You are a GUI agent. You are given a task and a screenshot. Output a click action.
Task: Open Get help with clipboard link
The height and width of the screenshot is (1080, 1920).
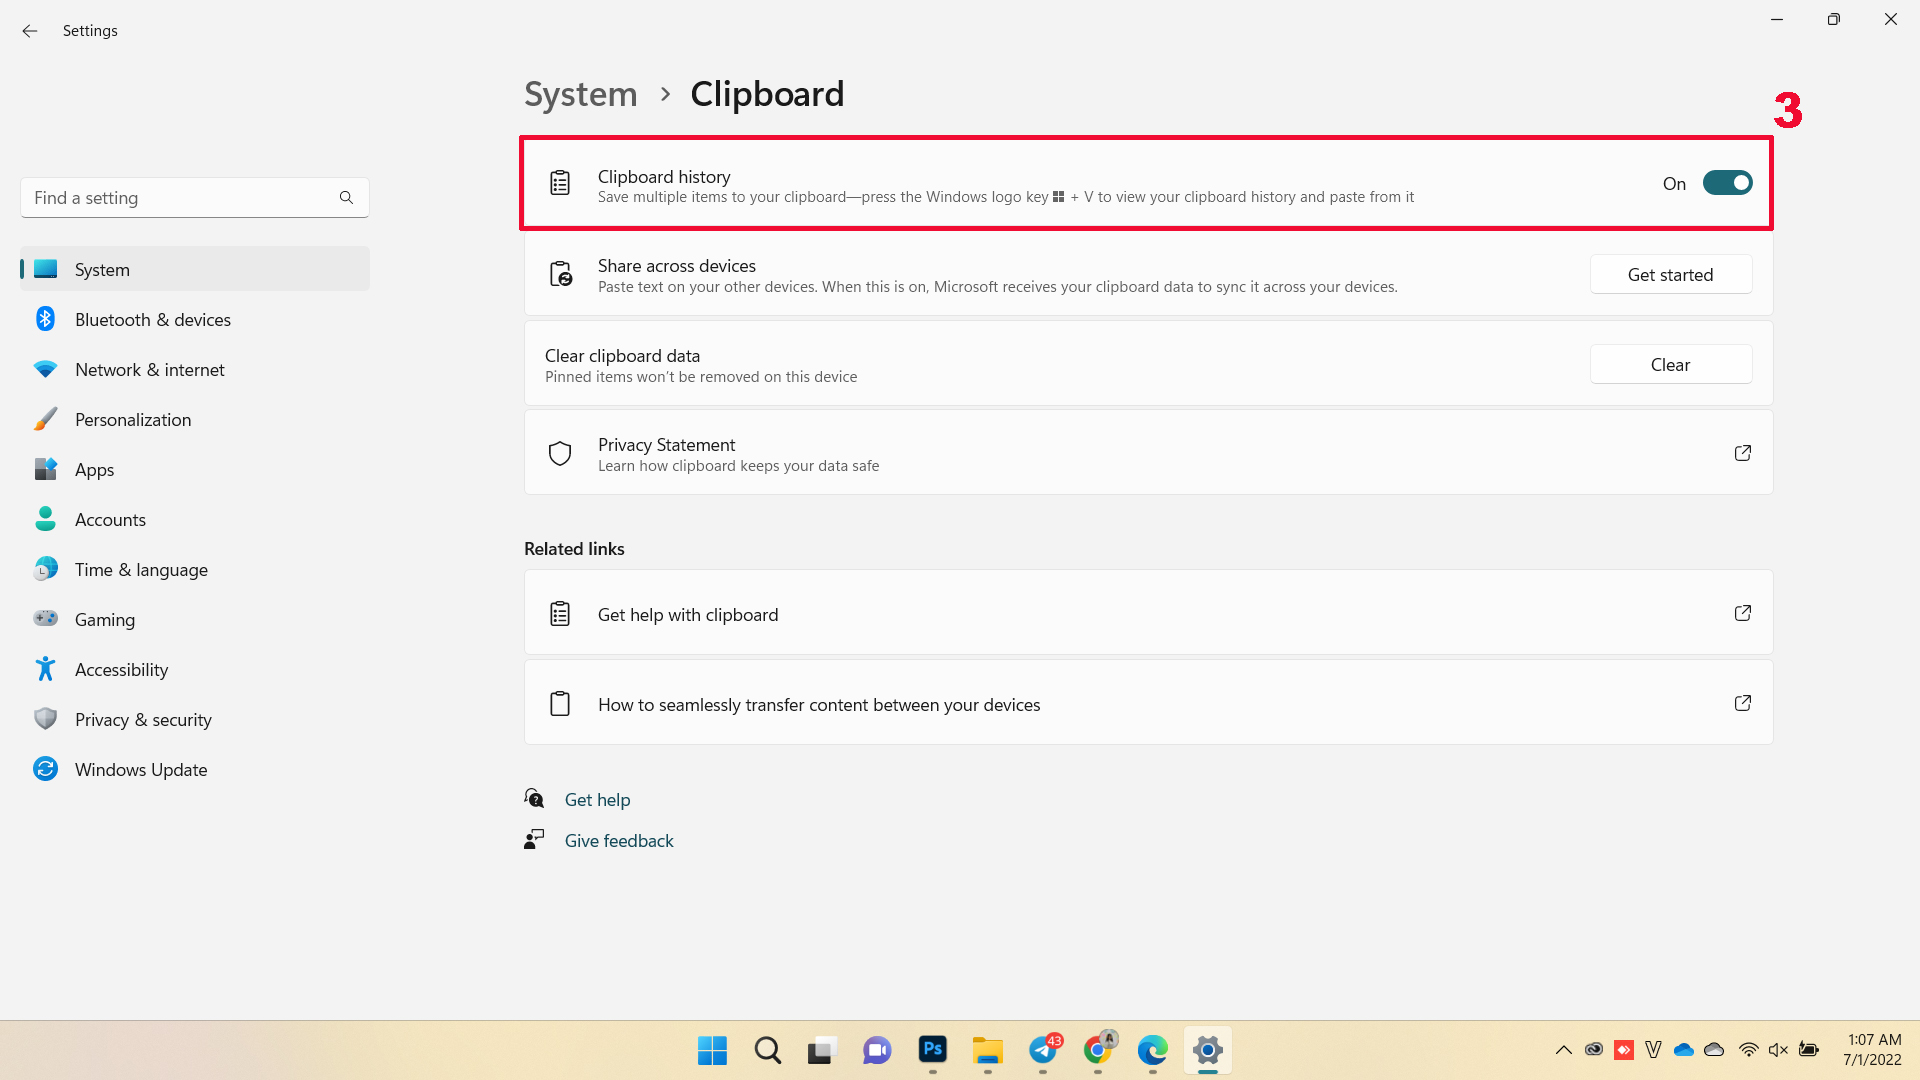1149,613
